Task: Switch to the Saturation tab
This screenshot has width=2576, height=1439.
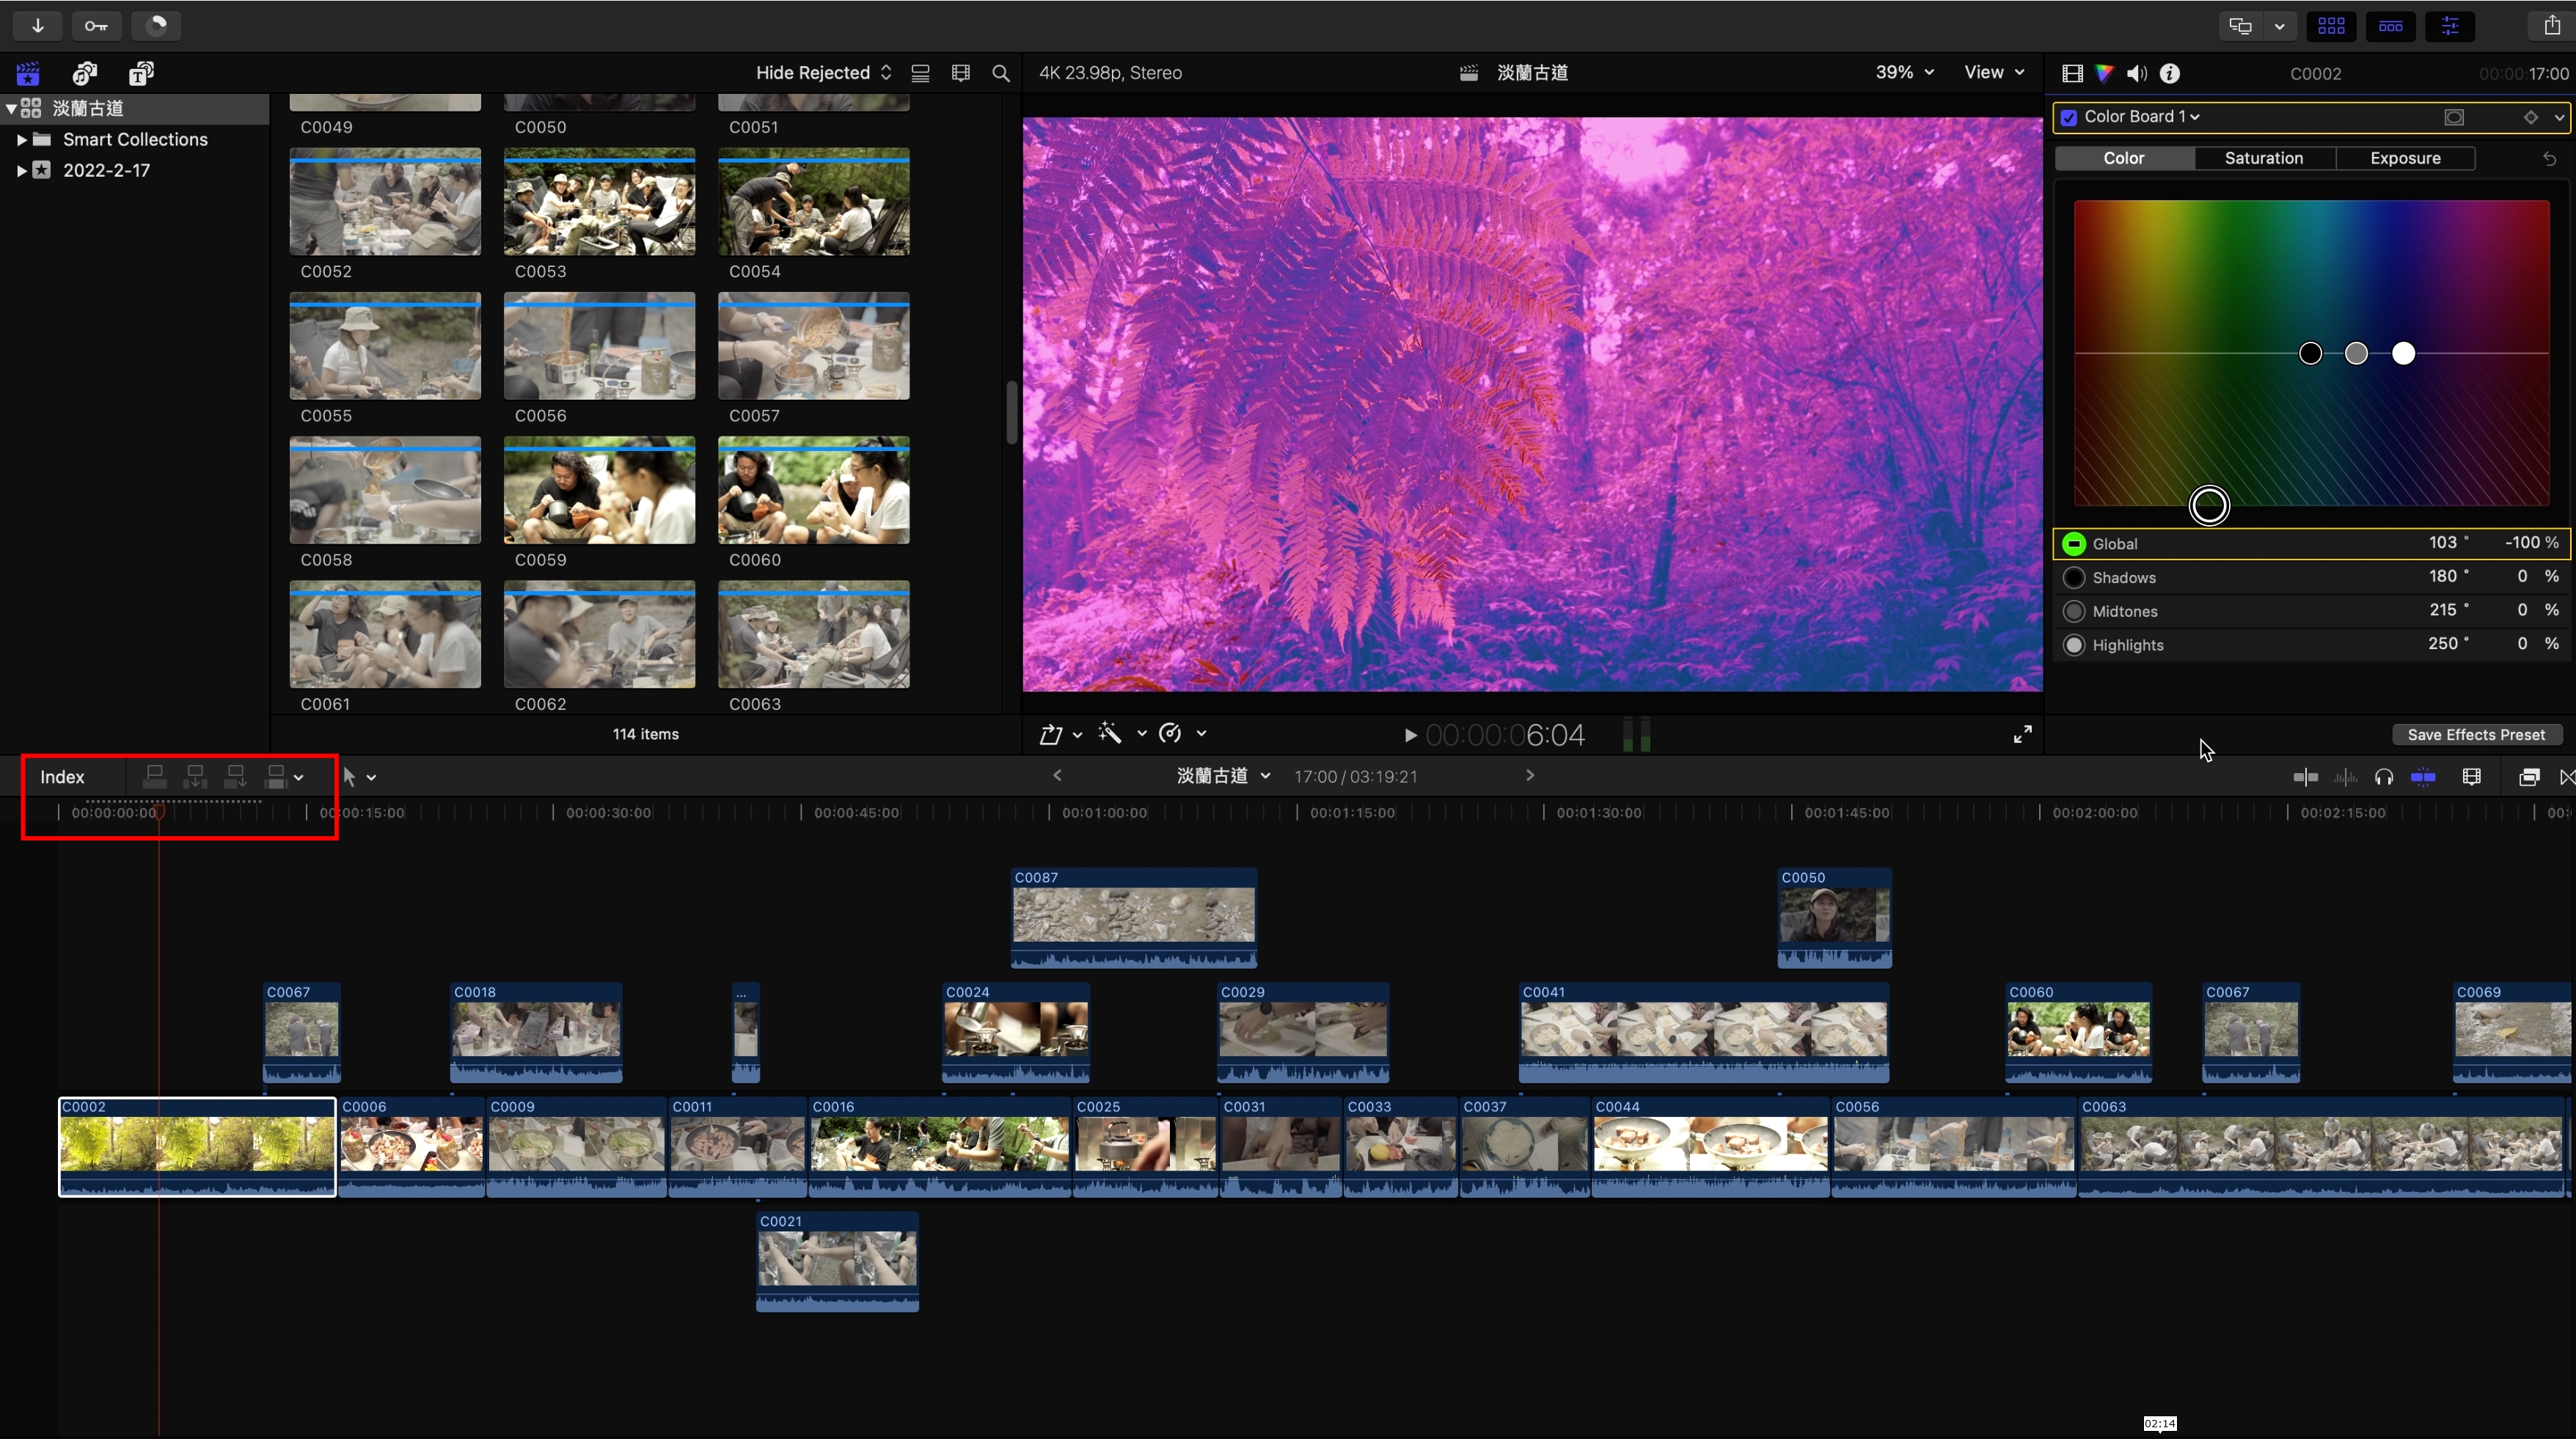Action: [2264, 158]
